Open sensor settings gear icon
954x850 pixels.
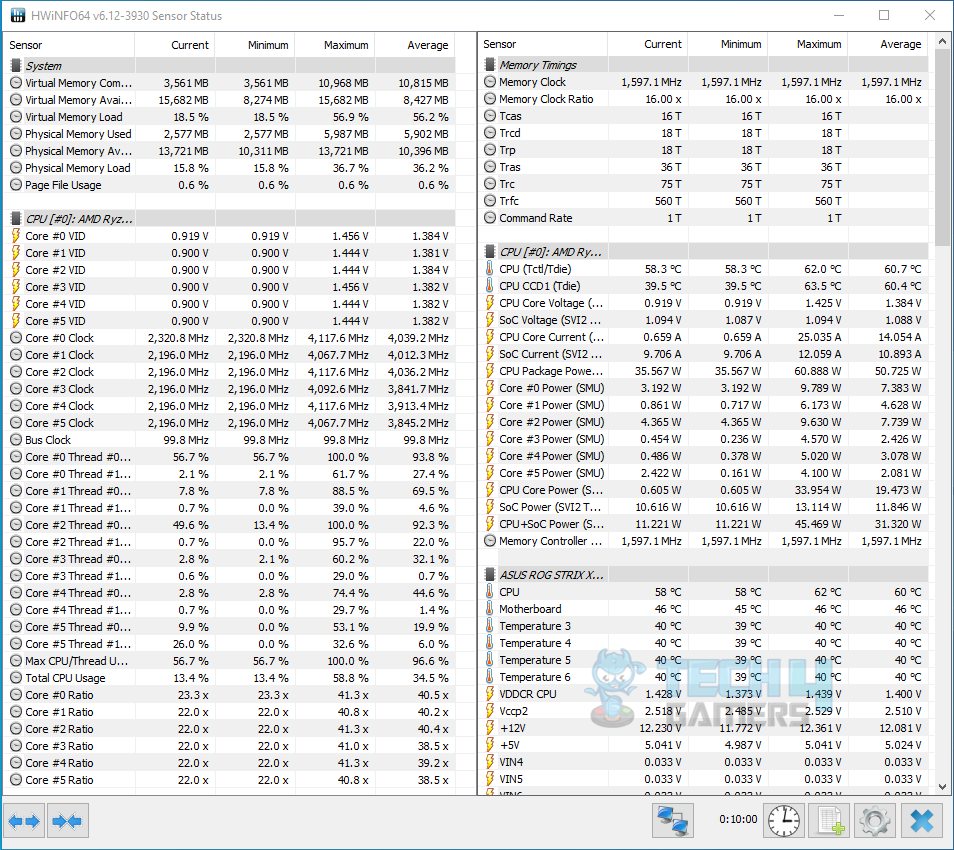click(876, 821)
